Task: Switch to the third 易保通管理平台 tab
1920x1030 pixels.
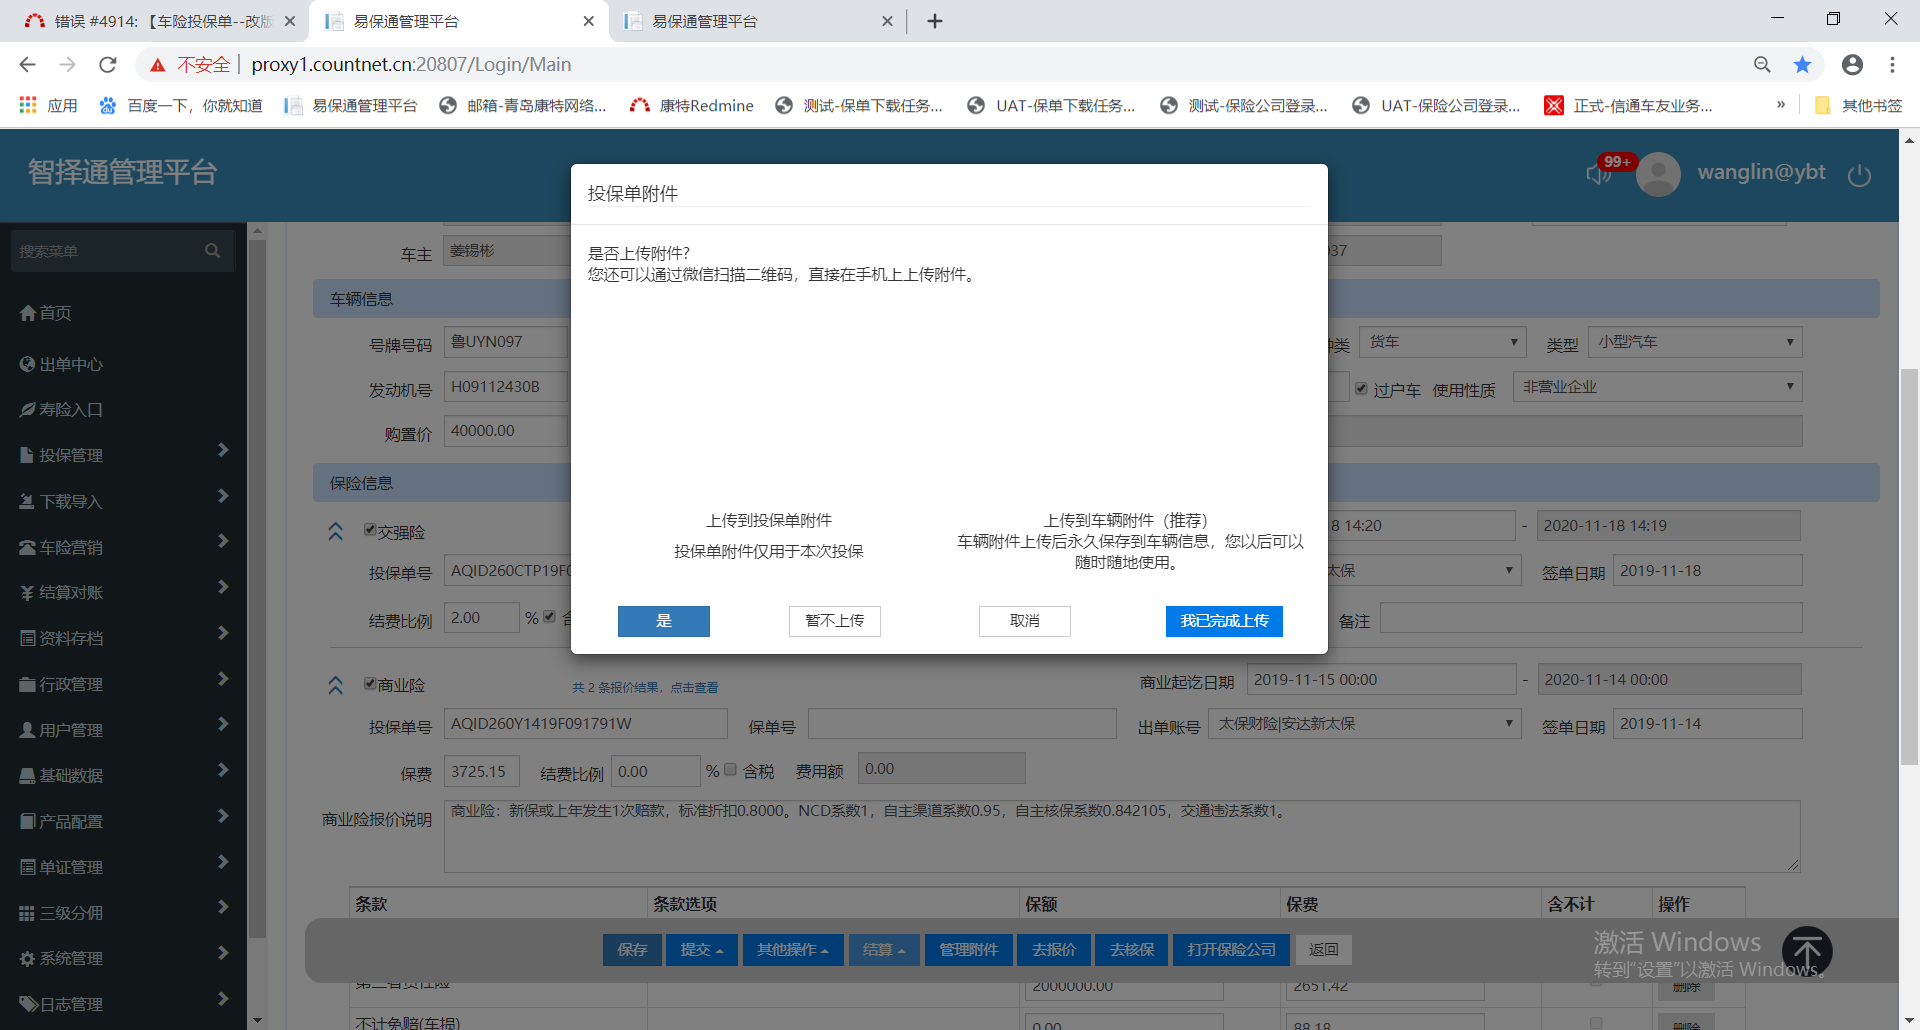Action: coord(756,21)
